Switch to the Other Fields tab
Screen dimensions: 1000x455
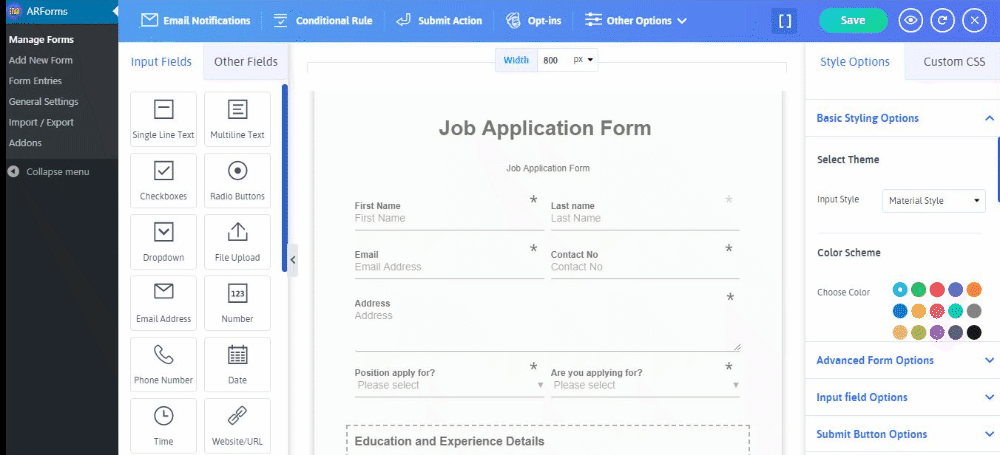(246, 62)
